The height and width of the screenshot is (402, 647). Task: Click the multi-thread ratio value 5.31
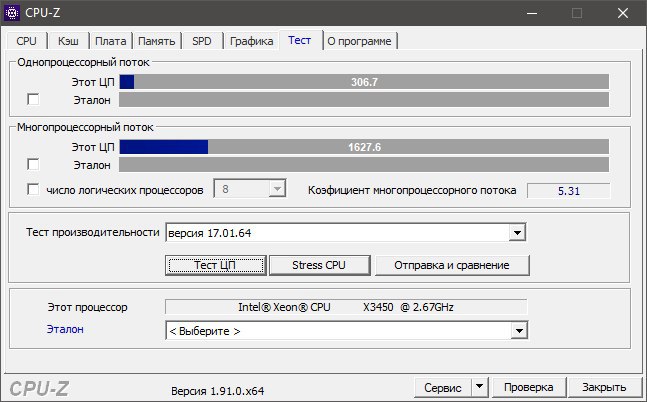569,191
